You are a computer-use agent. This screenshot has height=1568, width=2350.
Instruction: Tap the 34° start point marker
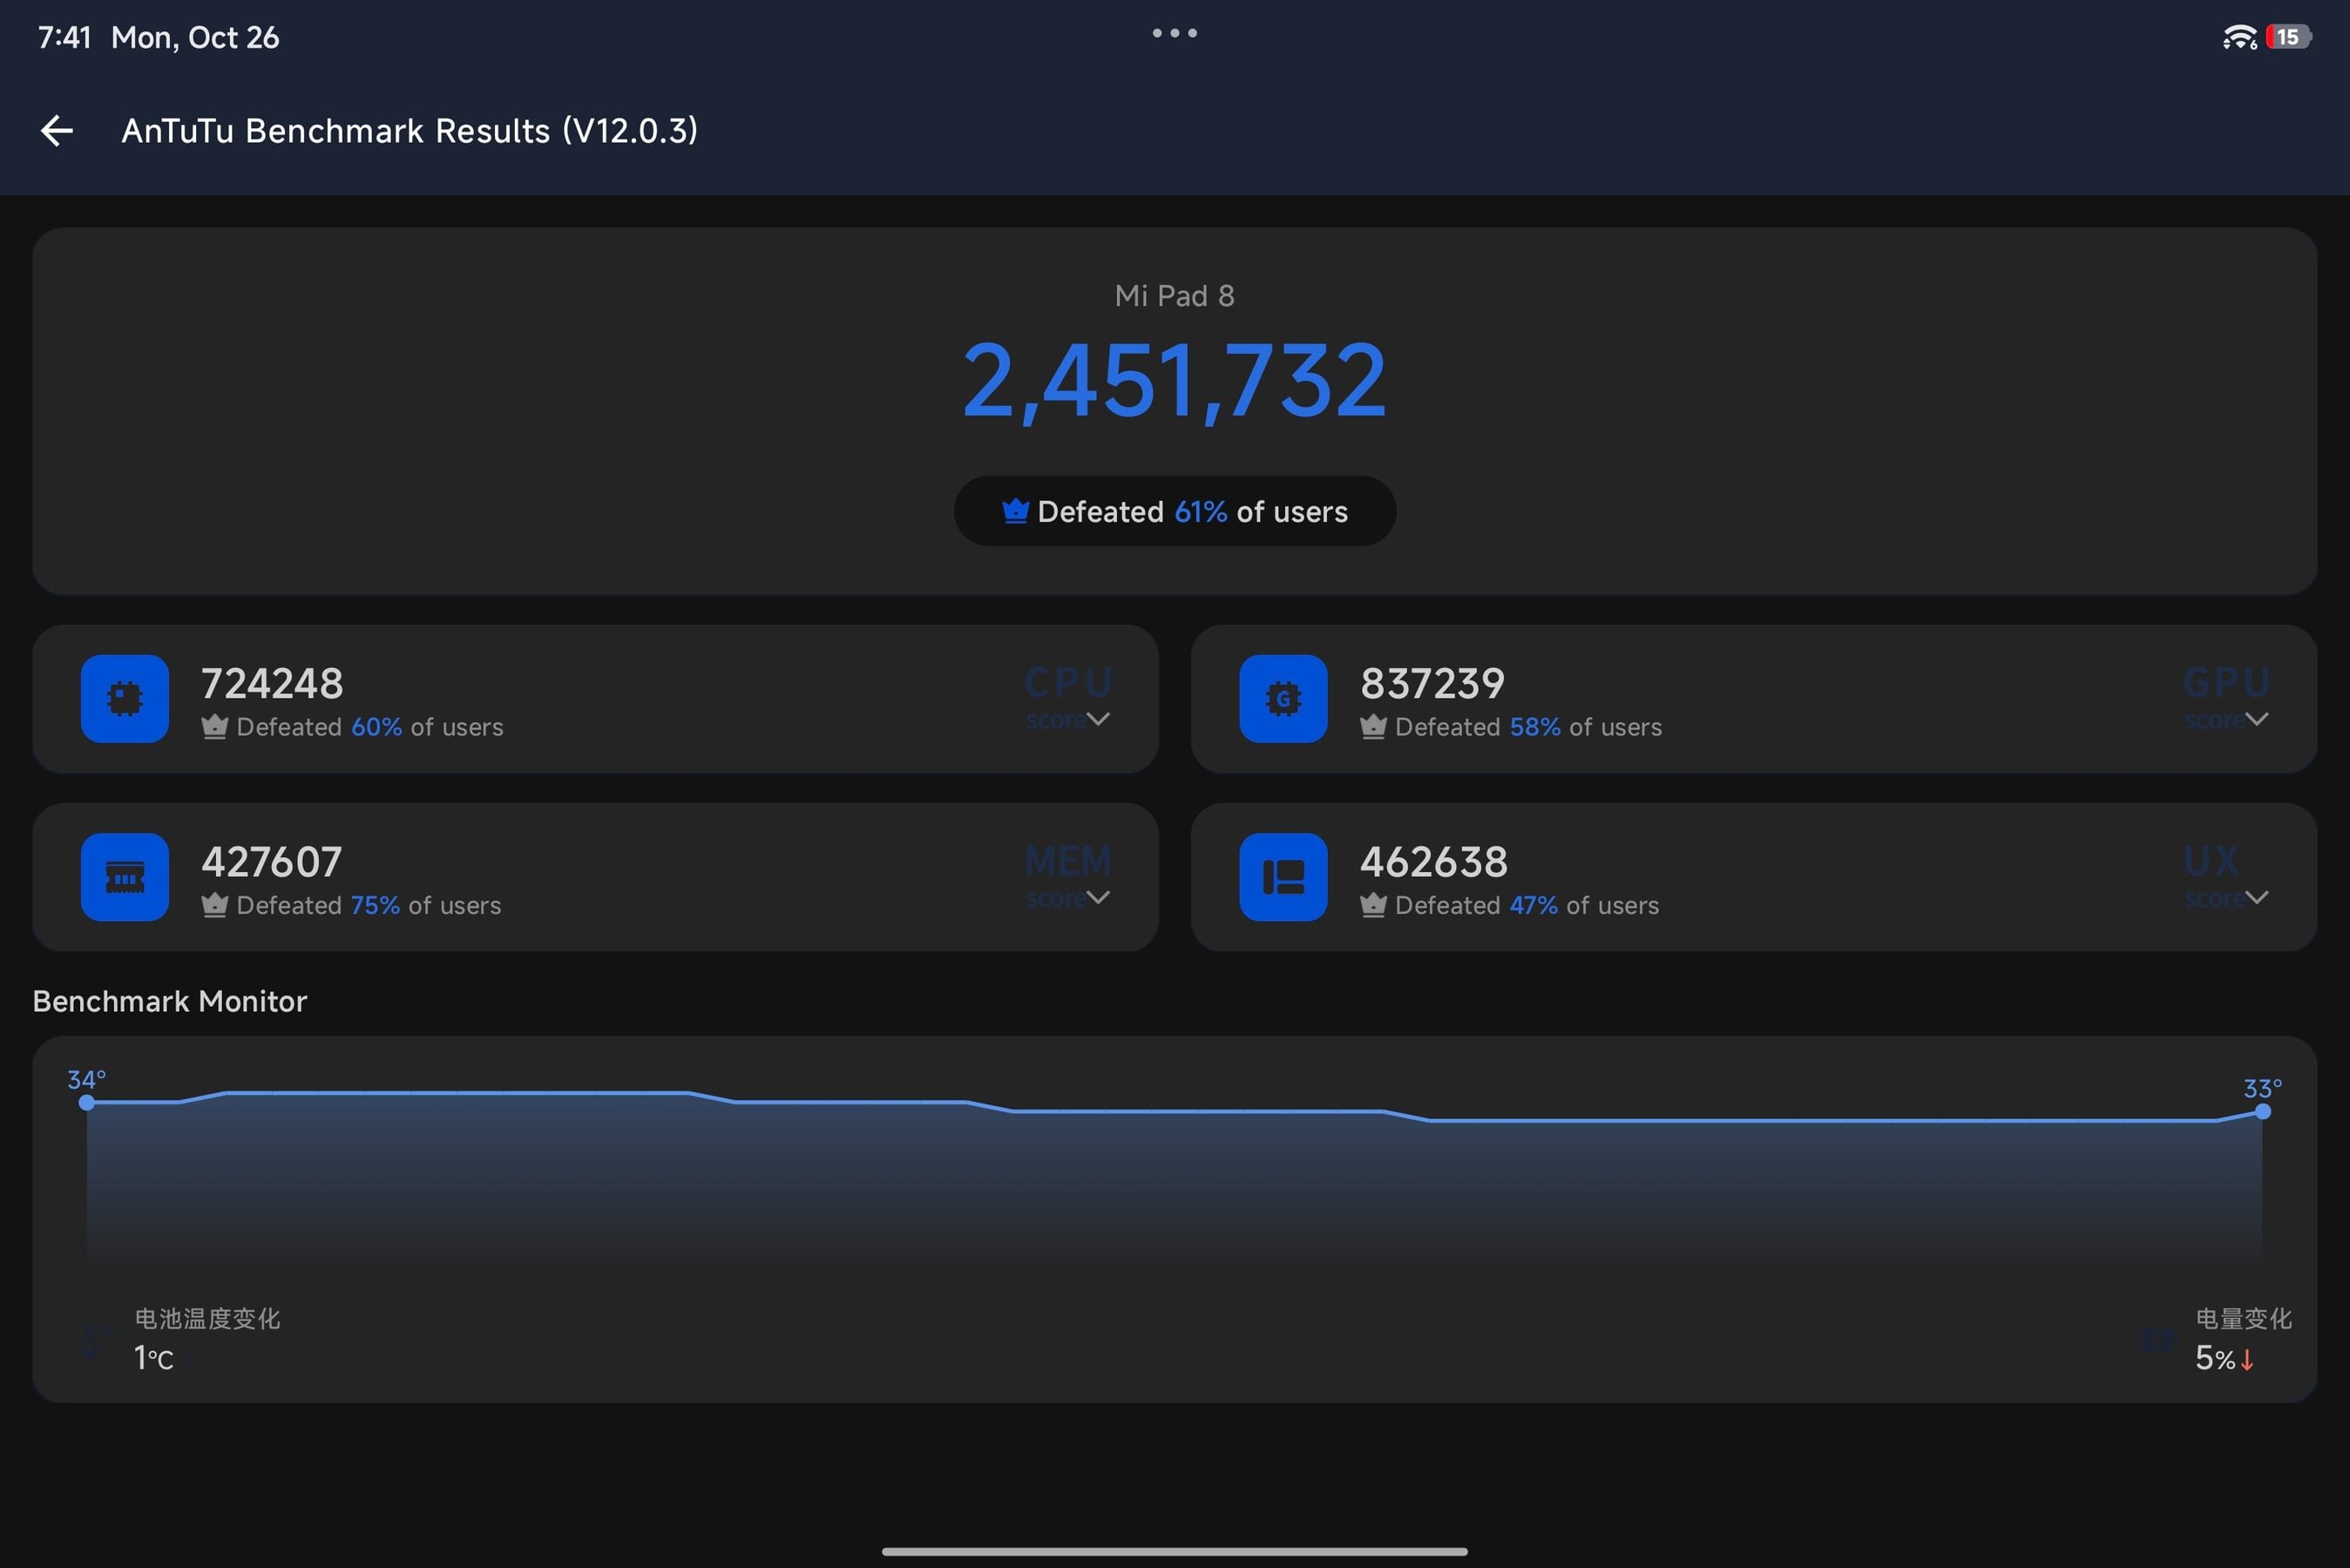tap(87, 1103)
